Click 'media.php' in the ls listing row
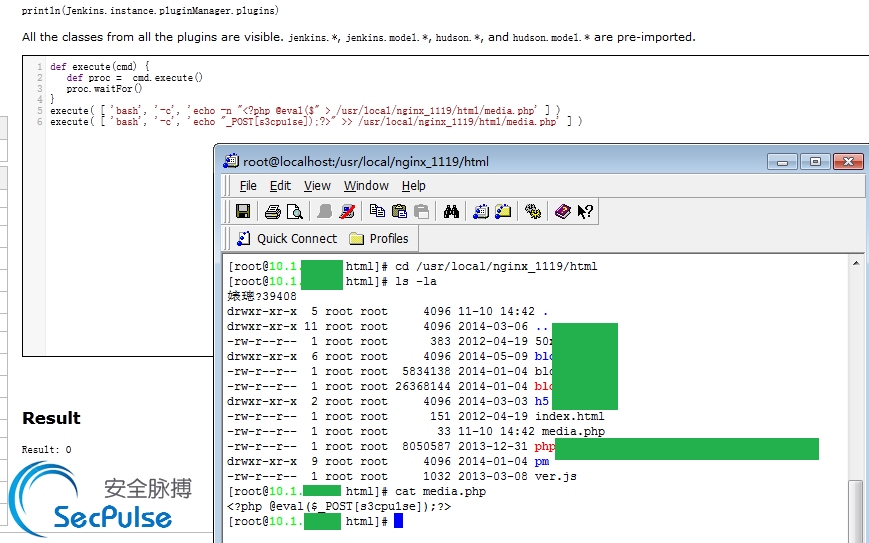The image size is (869, 543). click(x=573, y=431)
